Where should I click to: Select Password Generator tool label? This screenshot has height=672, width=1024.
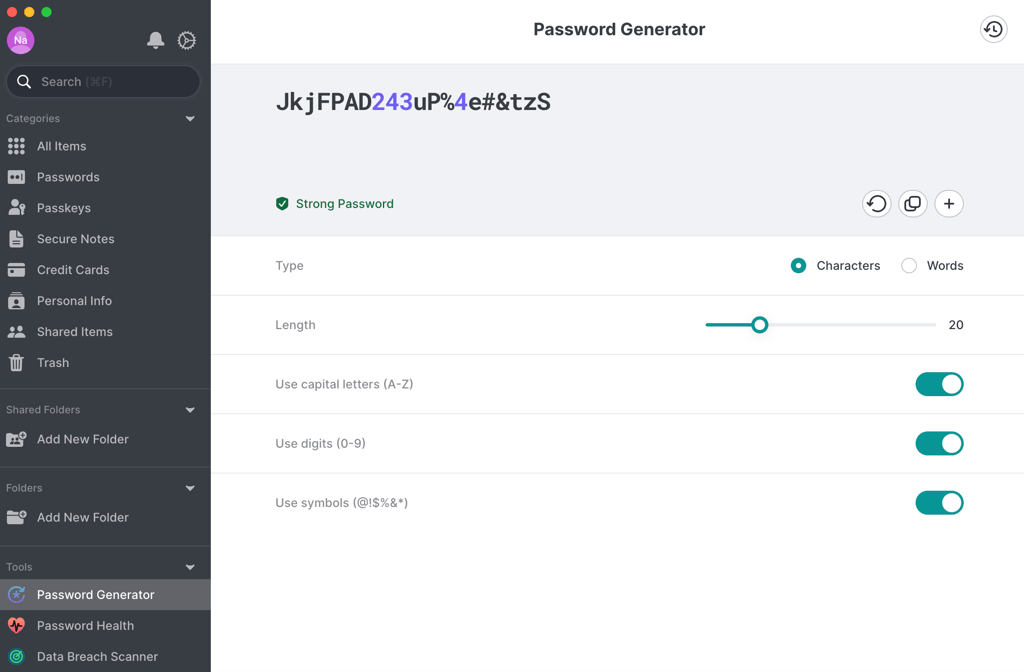coord(95,594)
